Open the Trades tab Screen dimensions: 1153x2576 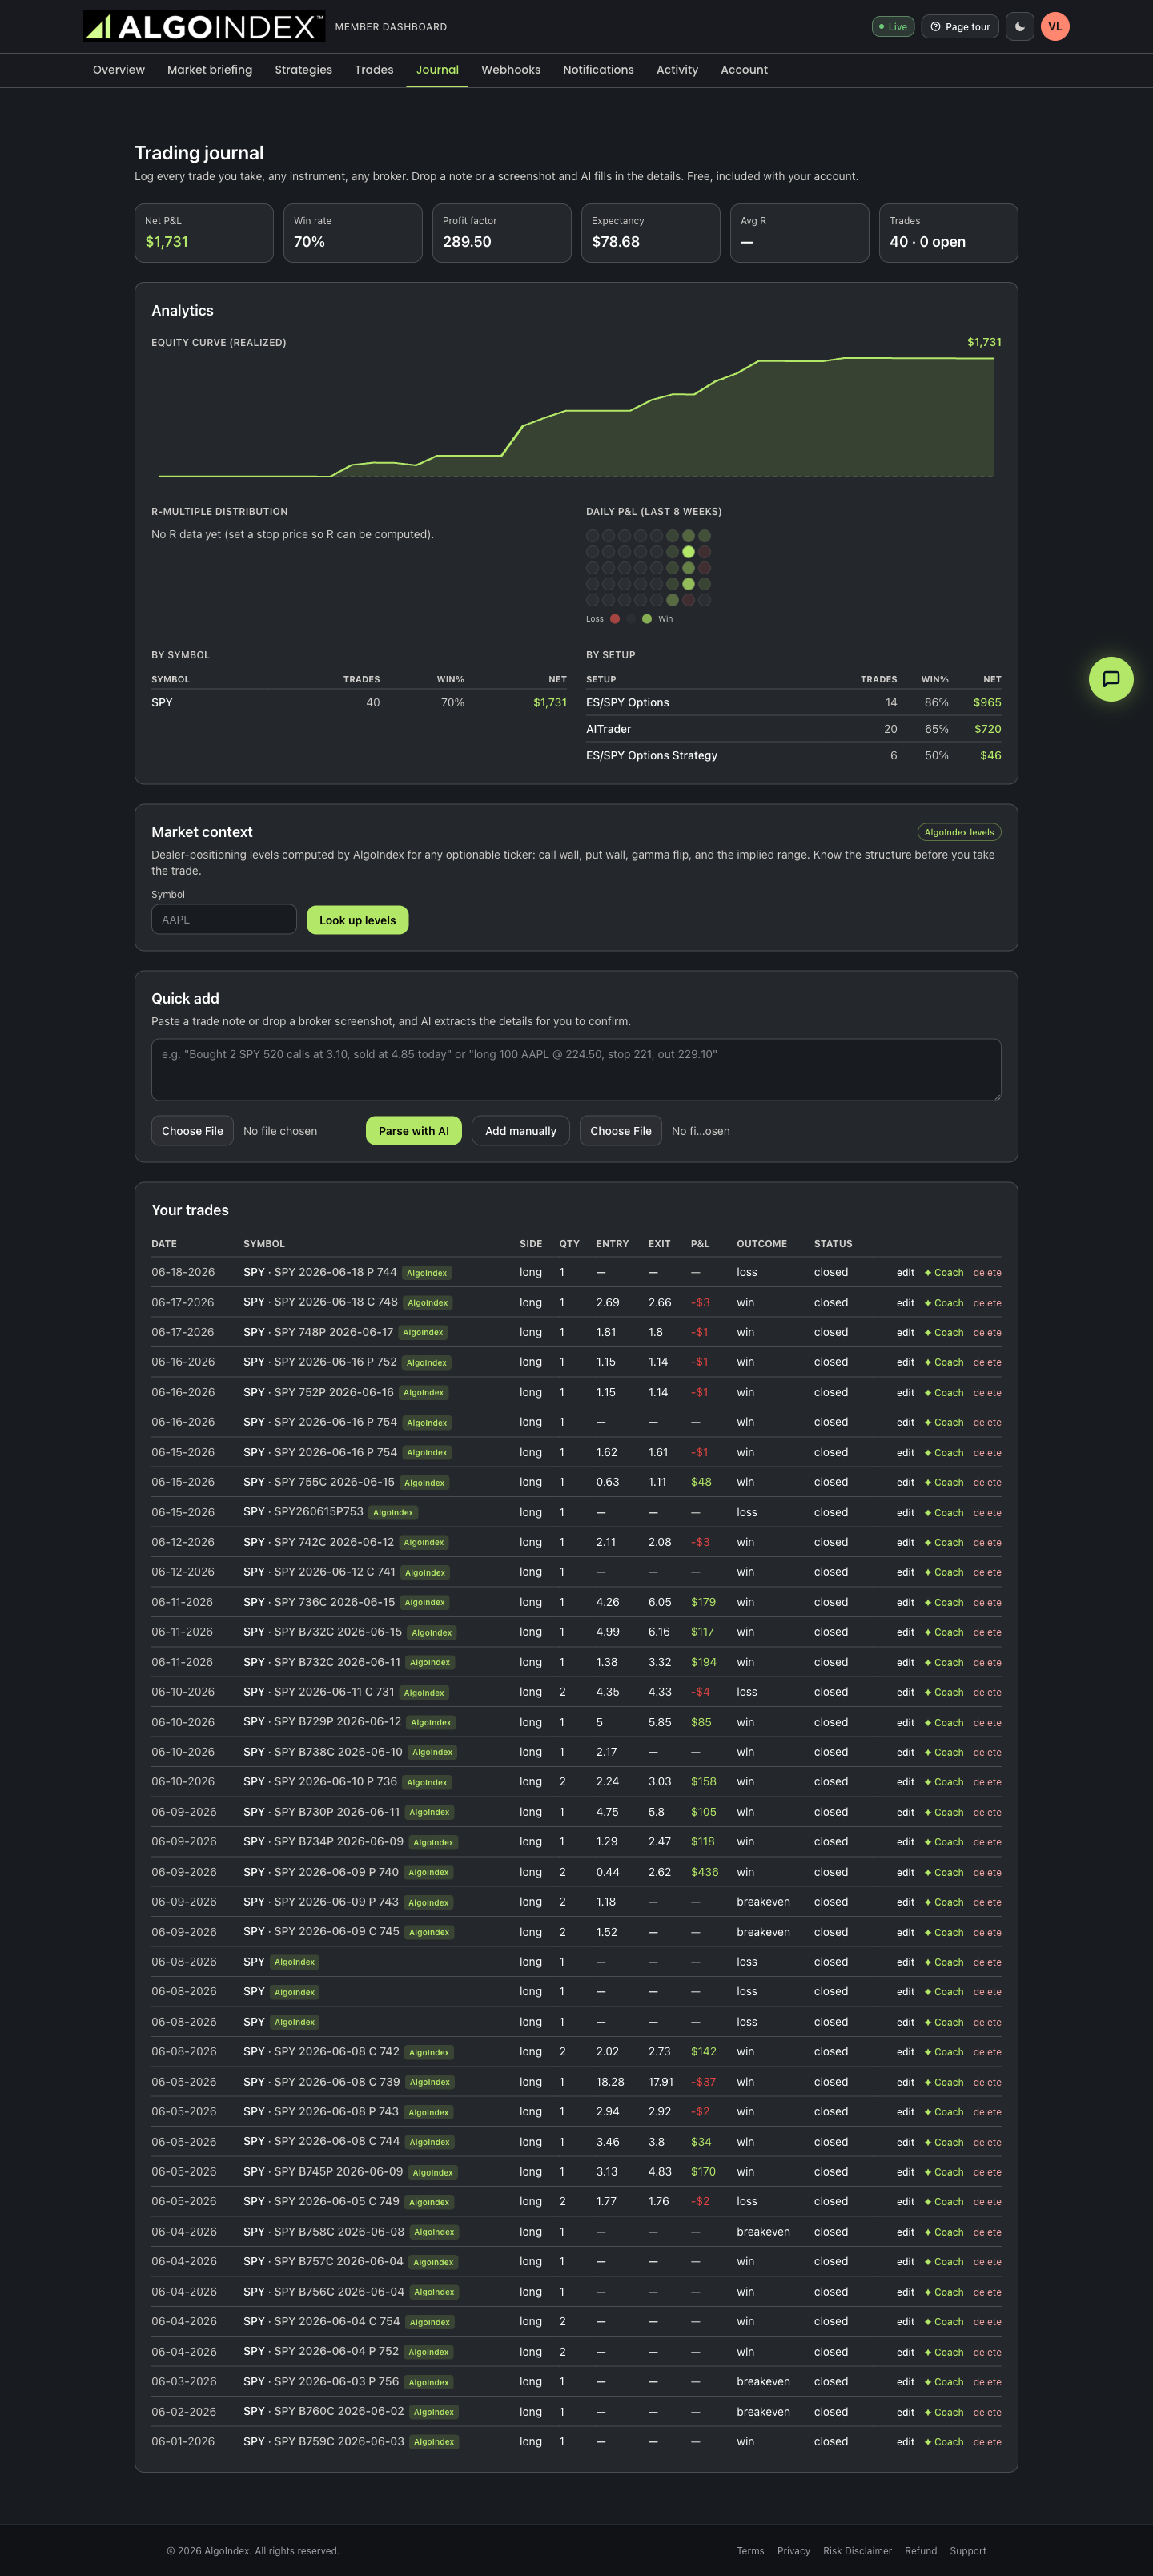tap(374, 70)
